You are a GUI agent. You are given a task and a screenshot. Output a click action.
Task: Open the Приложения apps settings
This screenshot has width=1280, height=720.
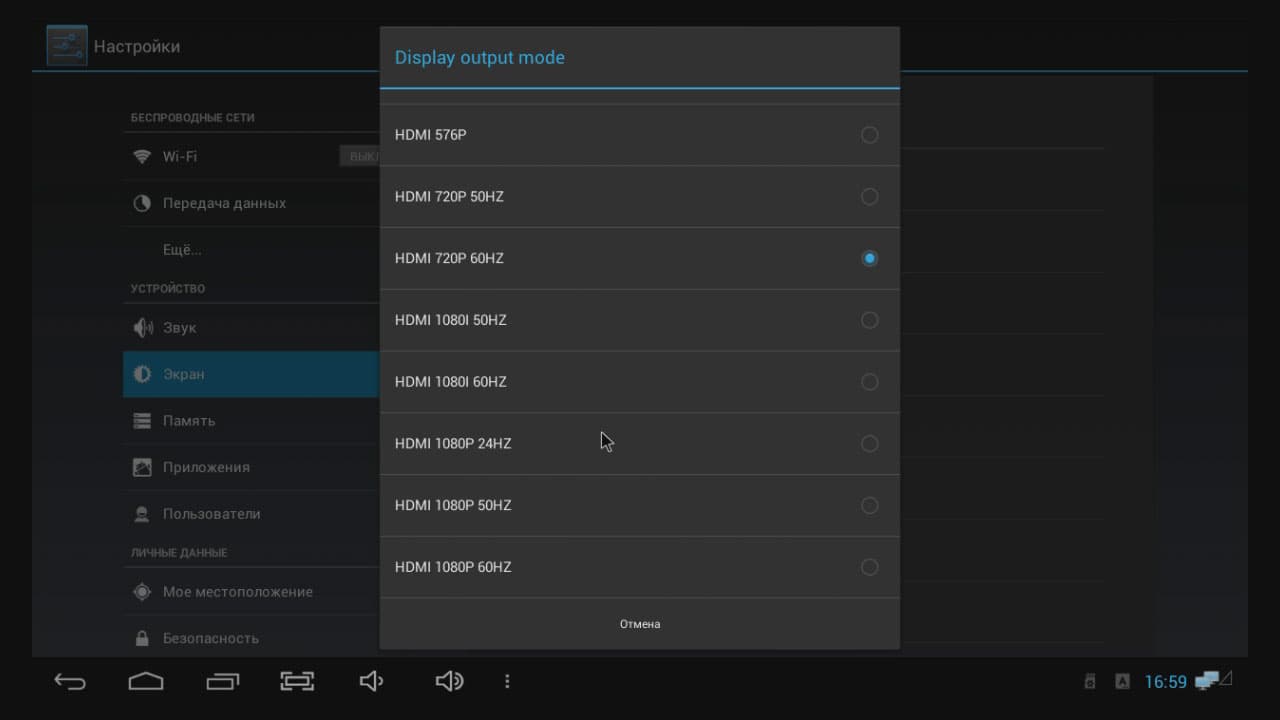point(206,467)
